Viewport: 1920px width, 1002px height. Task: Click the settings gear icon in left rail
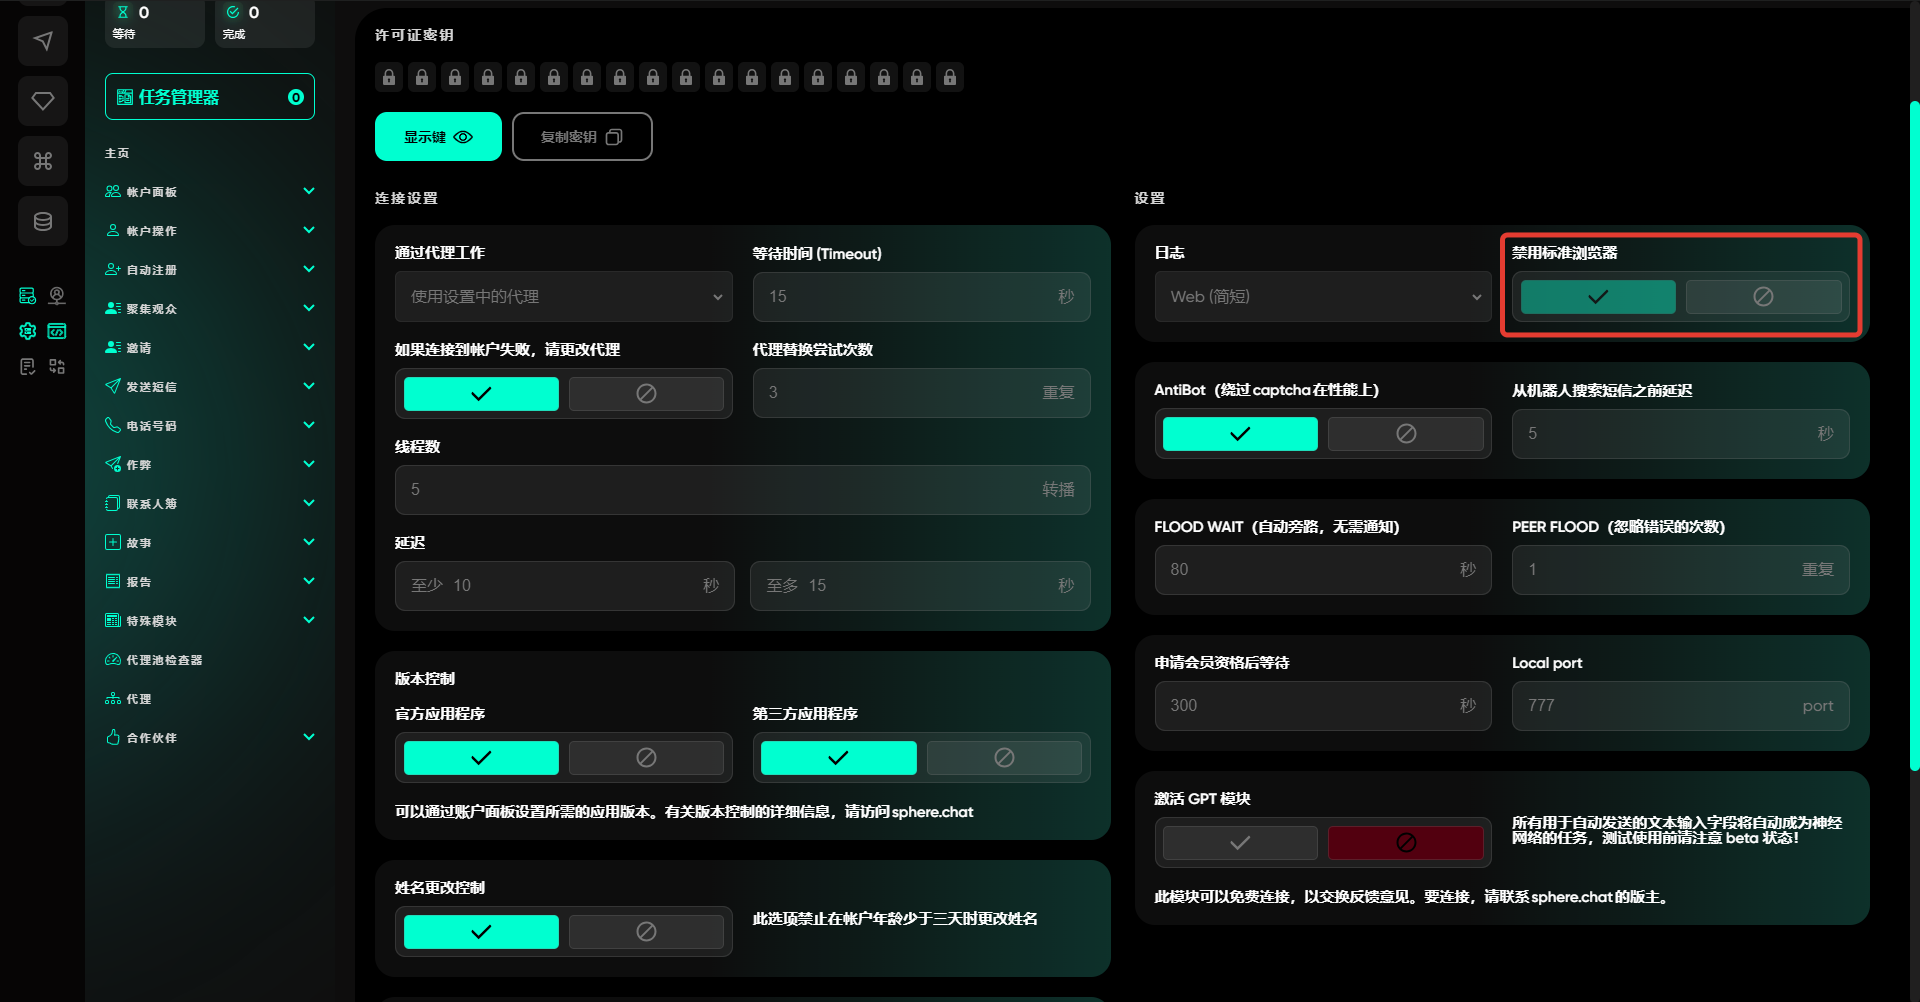click(28, 331)
